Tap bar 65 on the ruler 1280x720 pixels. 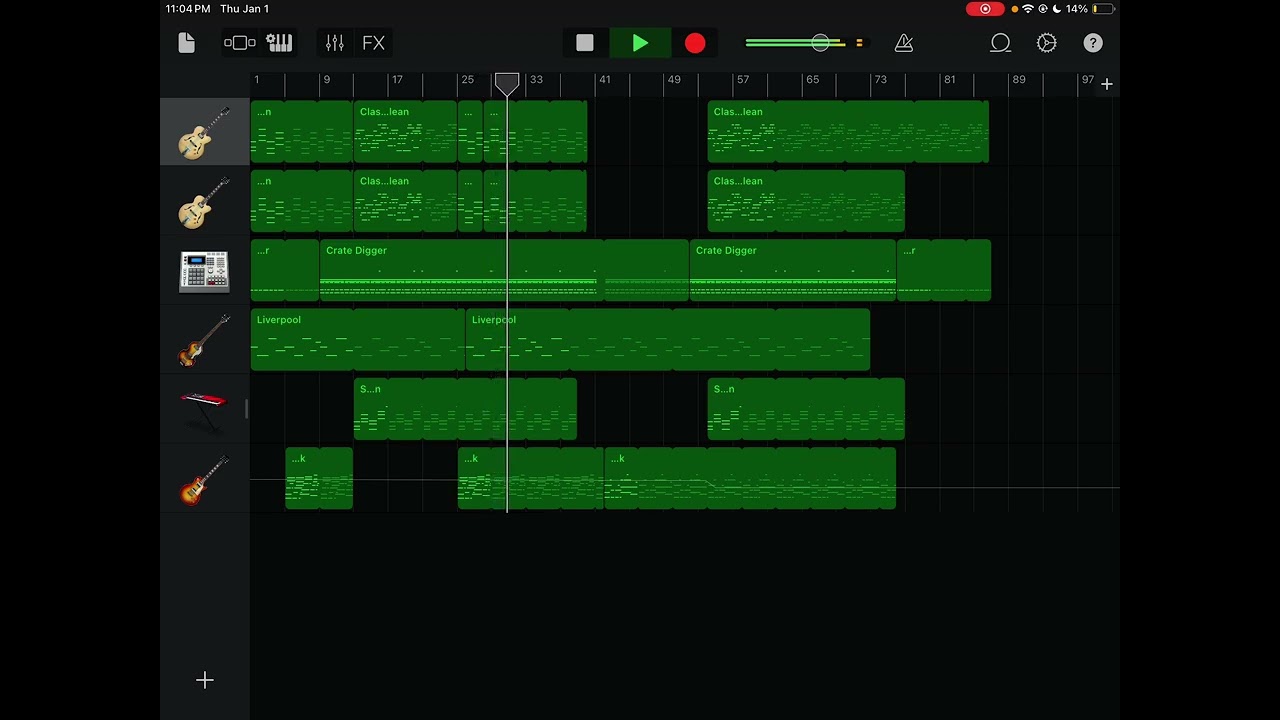point(812,80)
